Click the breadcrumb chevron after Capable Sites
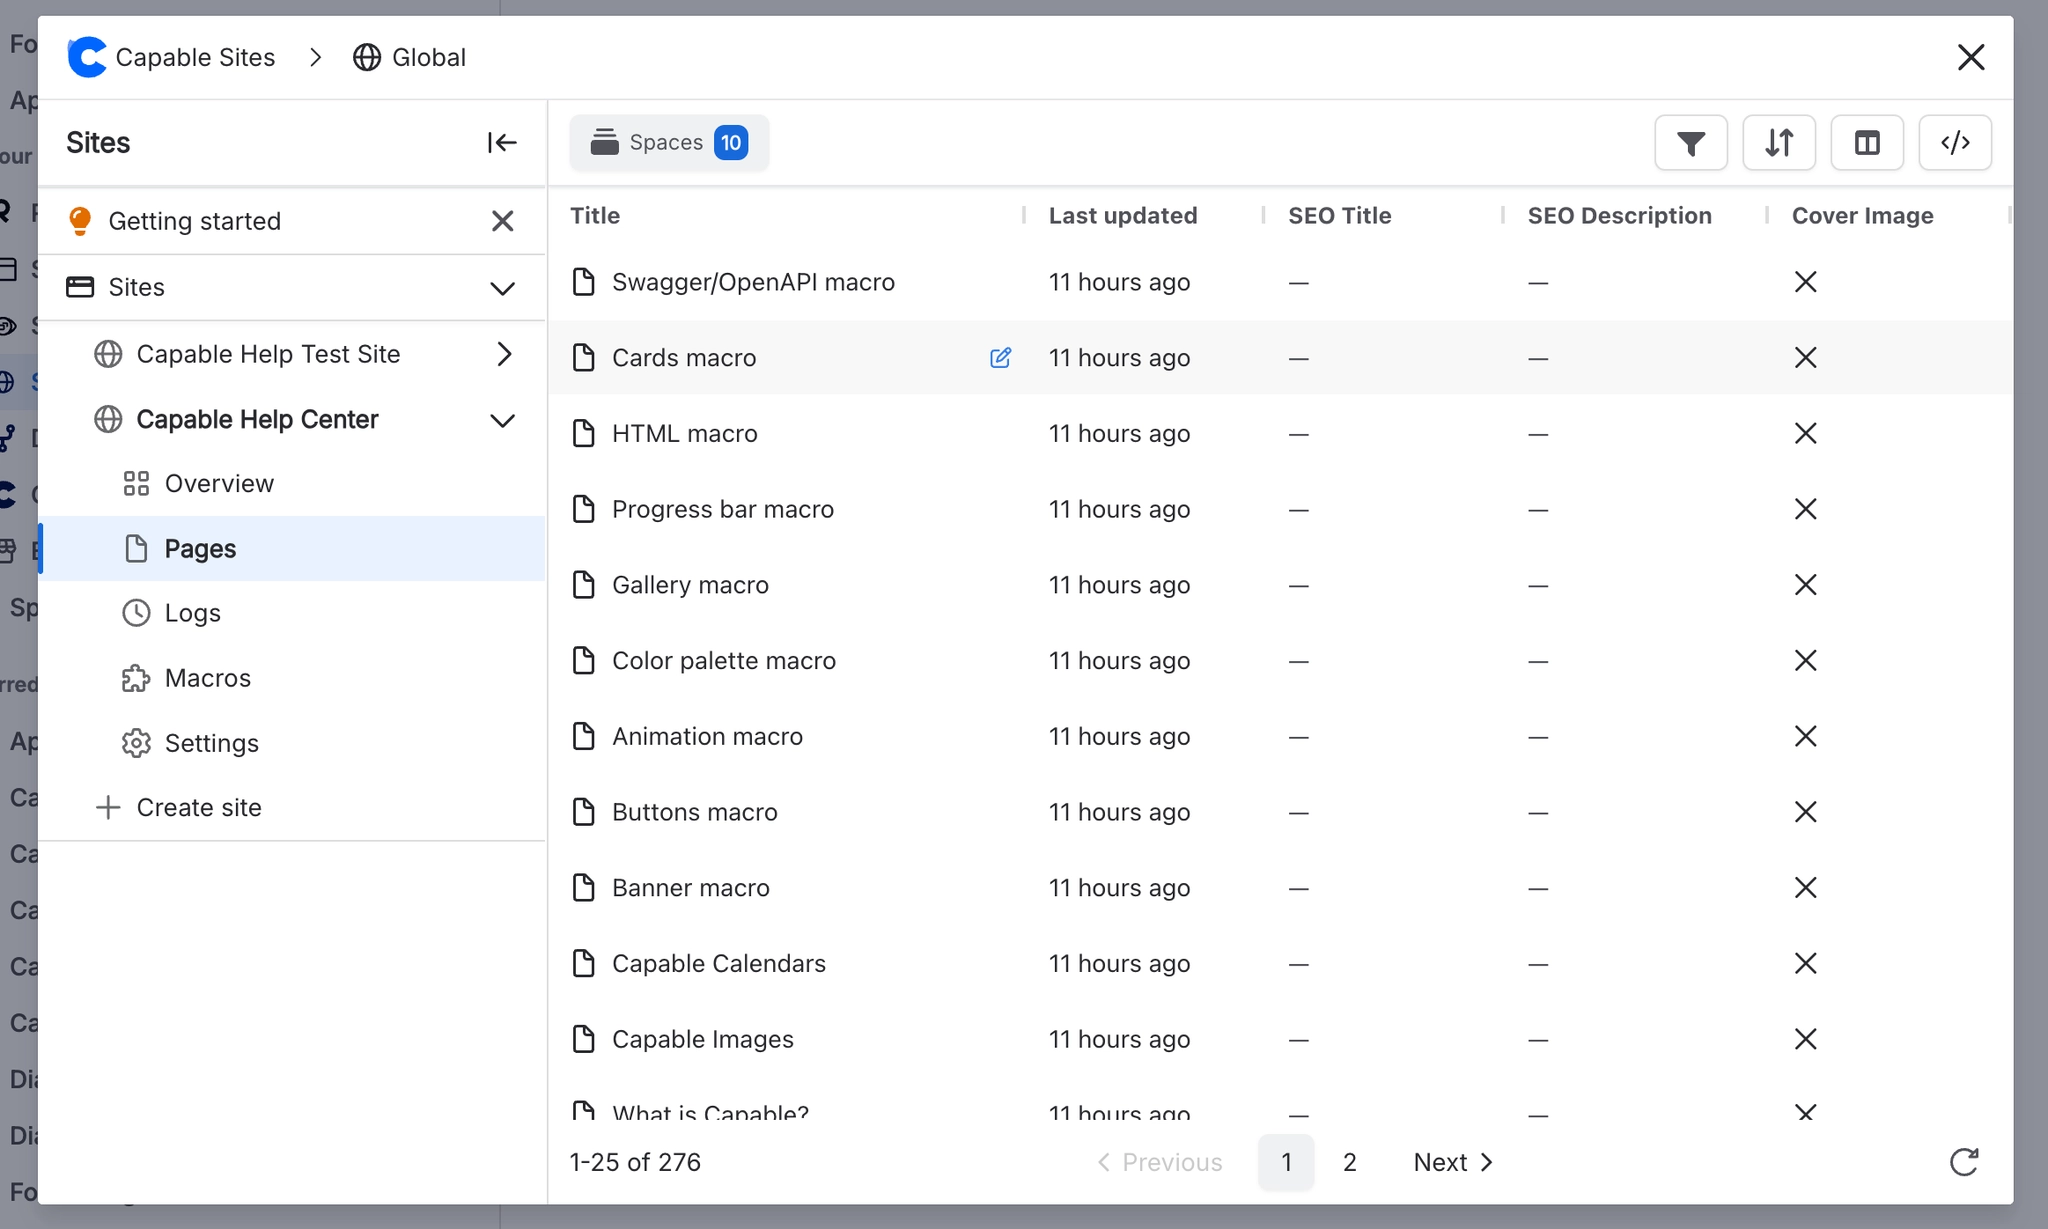The width and height of the screenshot is (2048, 1229). pos(316,57)
